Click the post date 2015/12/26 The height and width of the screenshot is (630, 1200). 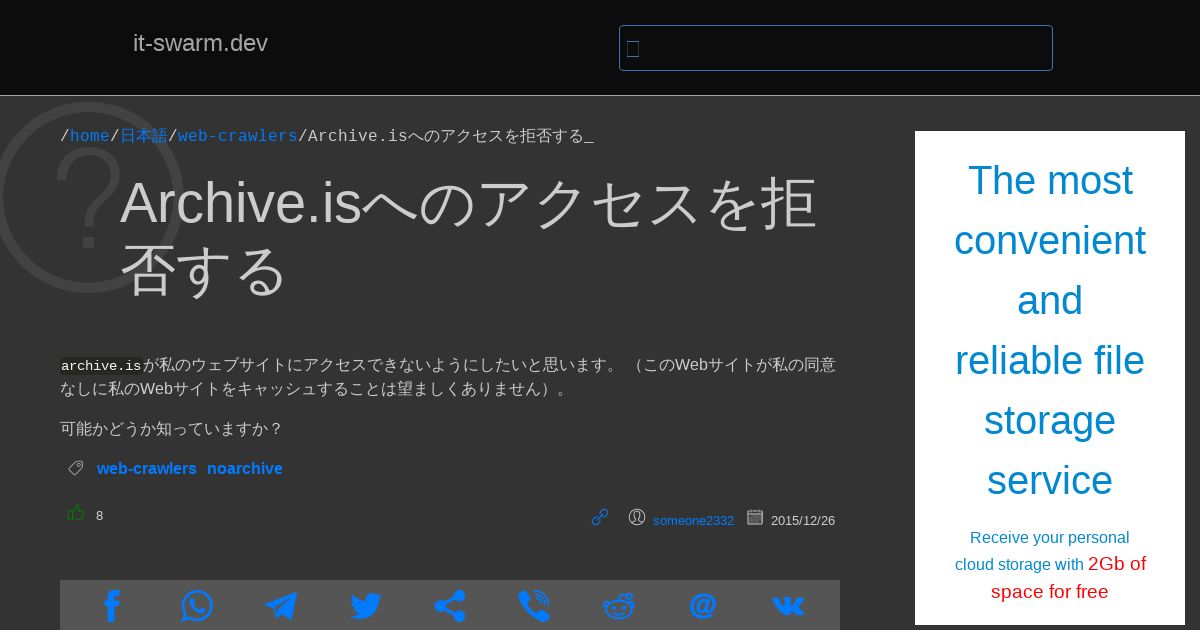[x=803, y=520]
